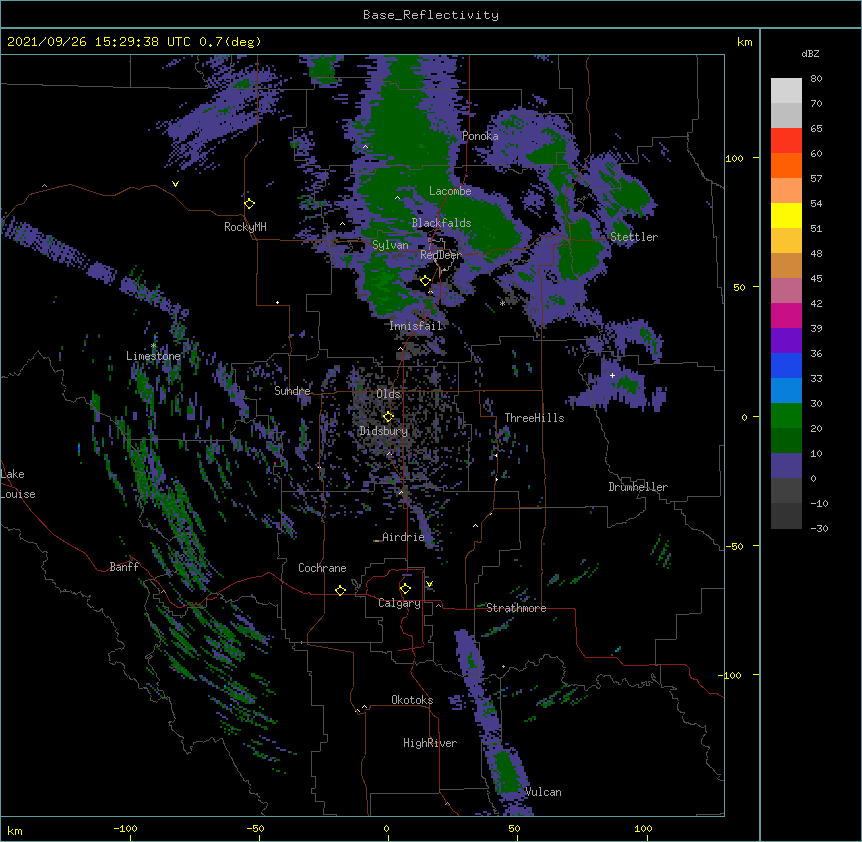Click the Calgary city label
Screen dimensions: 862x842
[x=399, y=603]
